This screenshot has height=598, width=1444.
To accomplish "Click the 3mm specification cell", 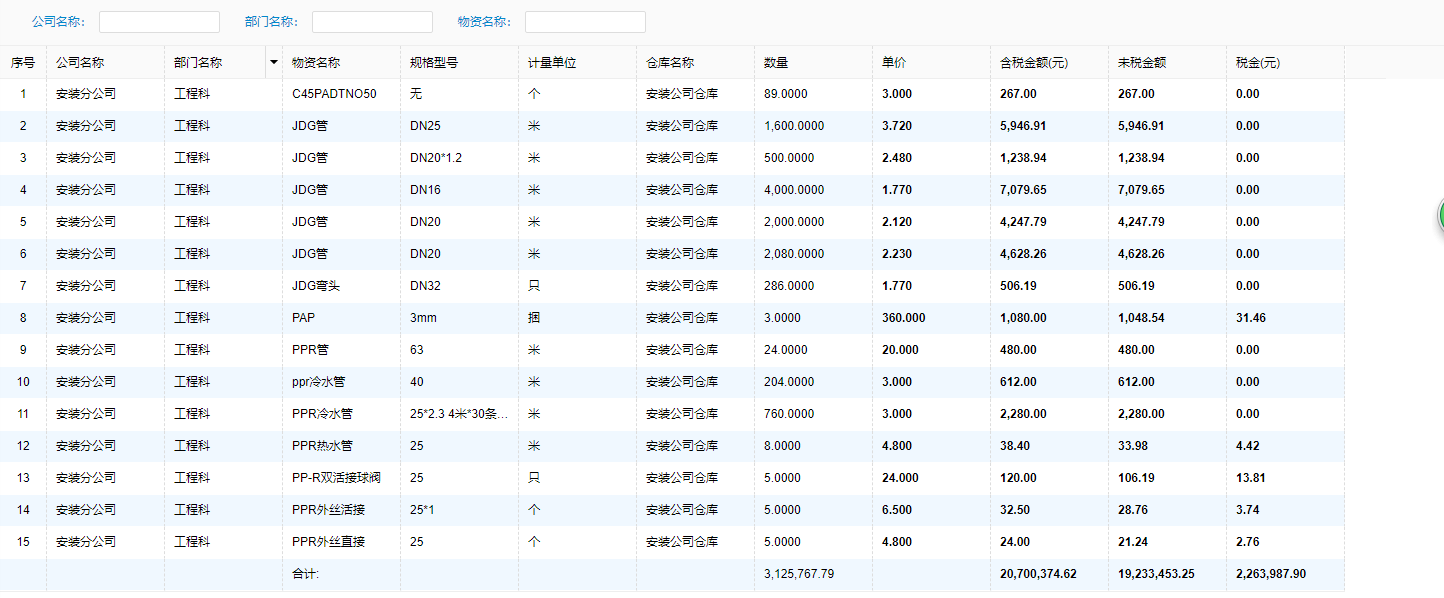I will [x=459, y=318].
